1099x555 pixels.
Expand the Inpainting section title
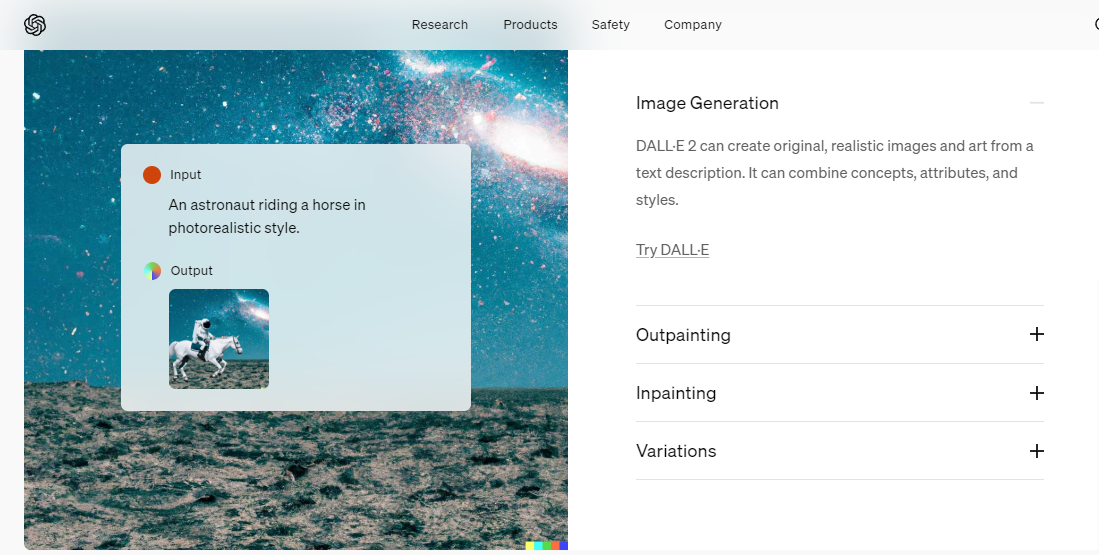676,393
